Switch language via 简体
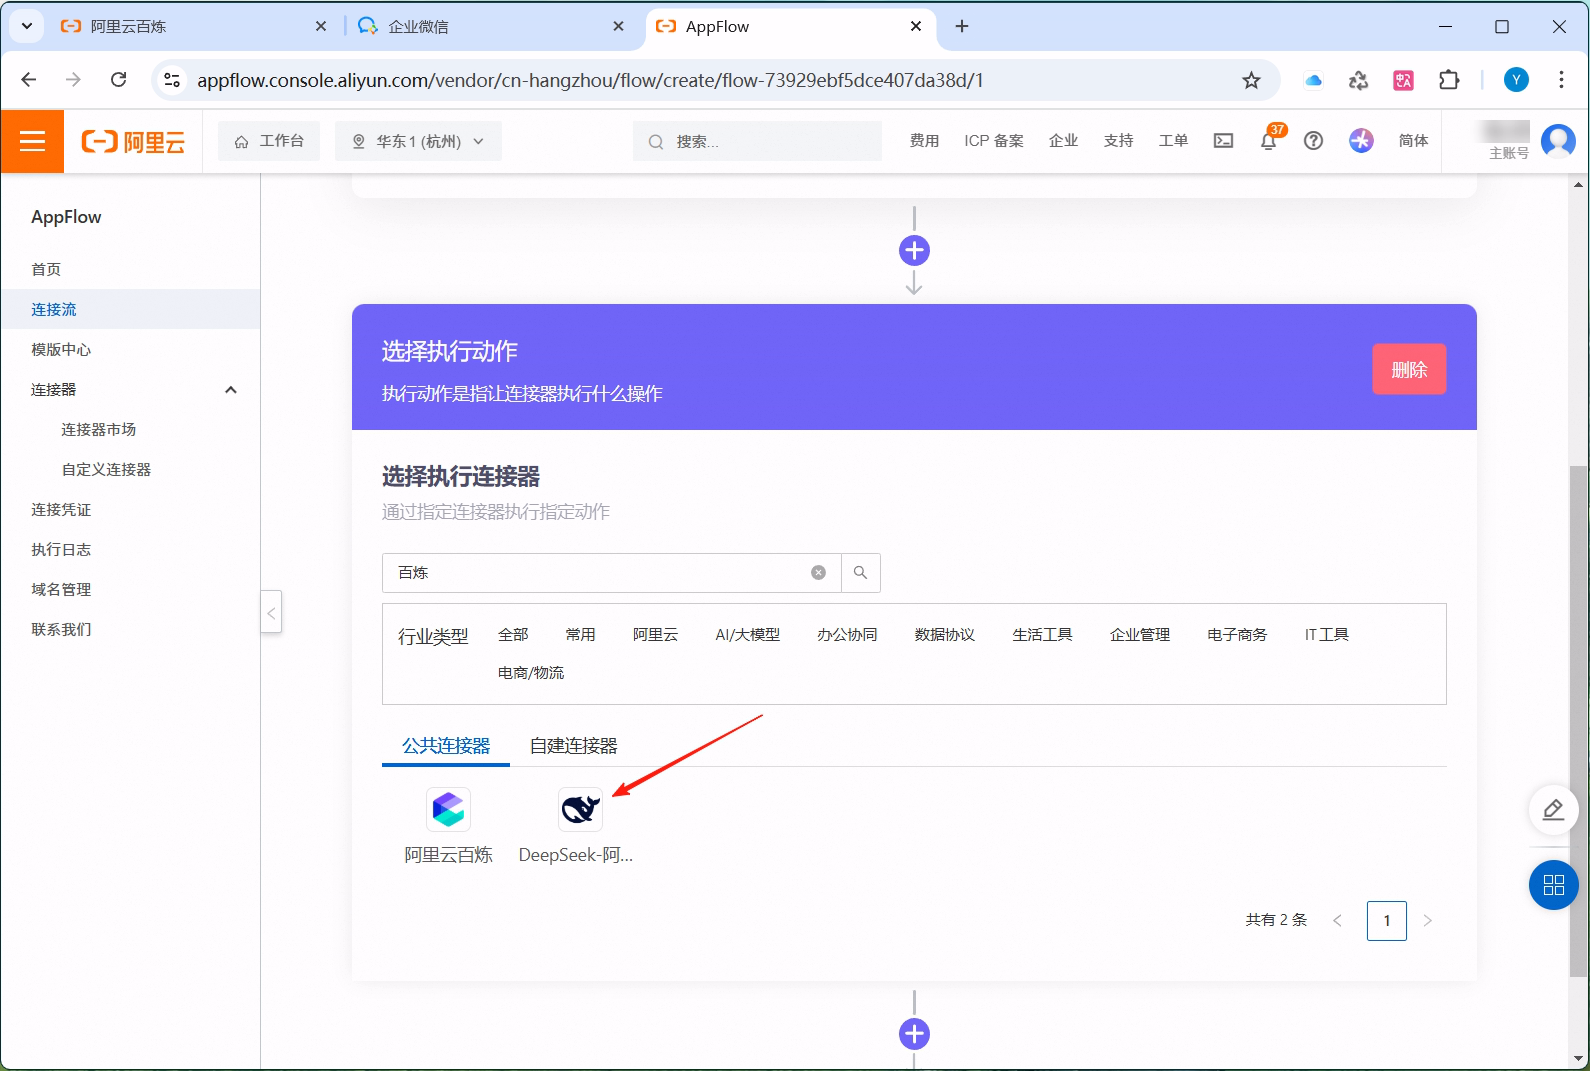This screenshot has width=1590, height=1071. (x=1413, y=141)
